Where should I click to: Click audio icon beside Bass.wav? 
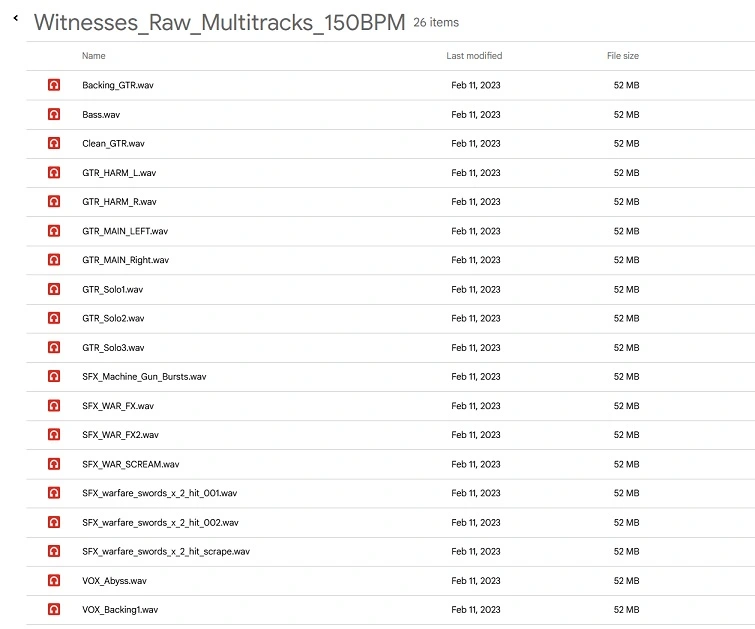coord(54,115)
